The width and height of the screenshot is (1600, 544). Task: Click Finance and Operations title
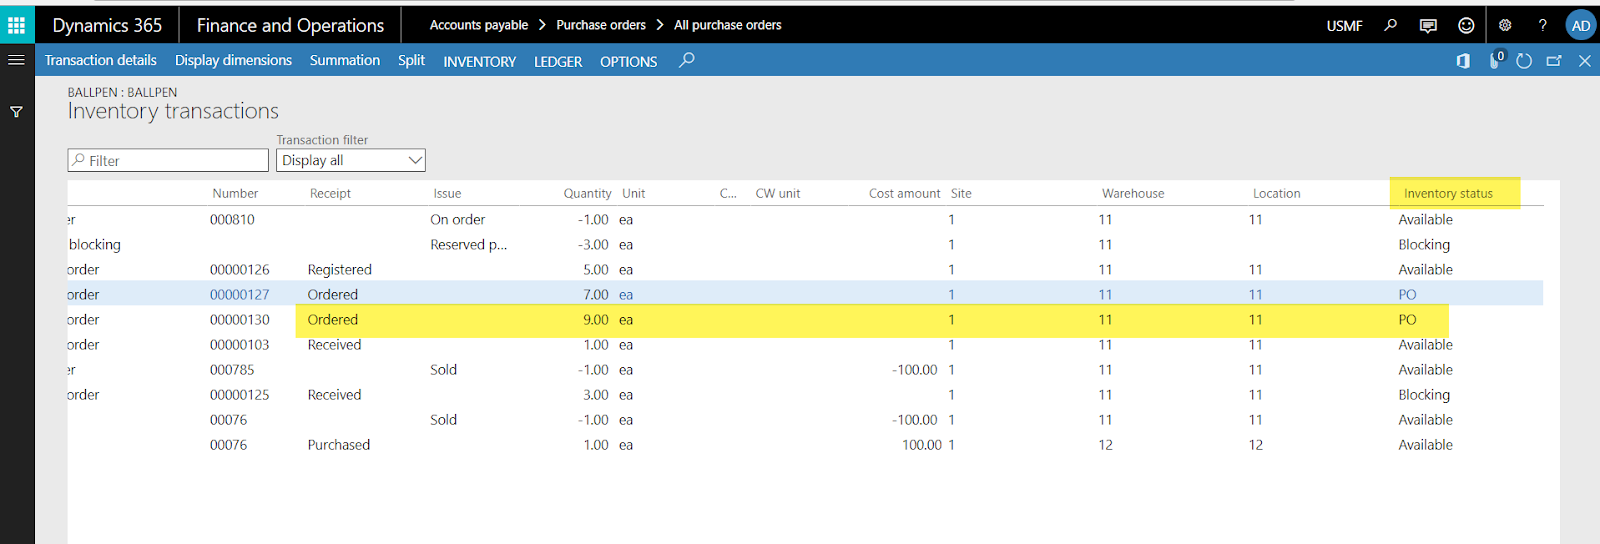coord(290,25)
